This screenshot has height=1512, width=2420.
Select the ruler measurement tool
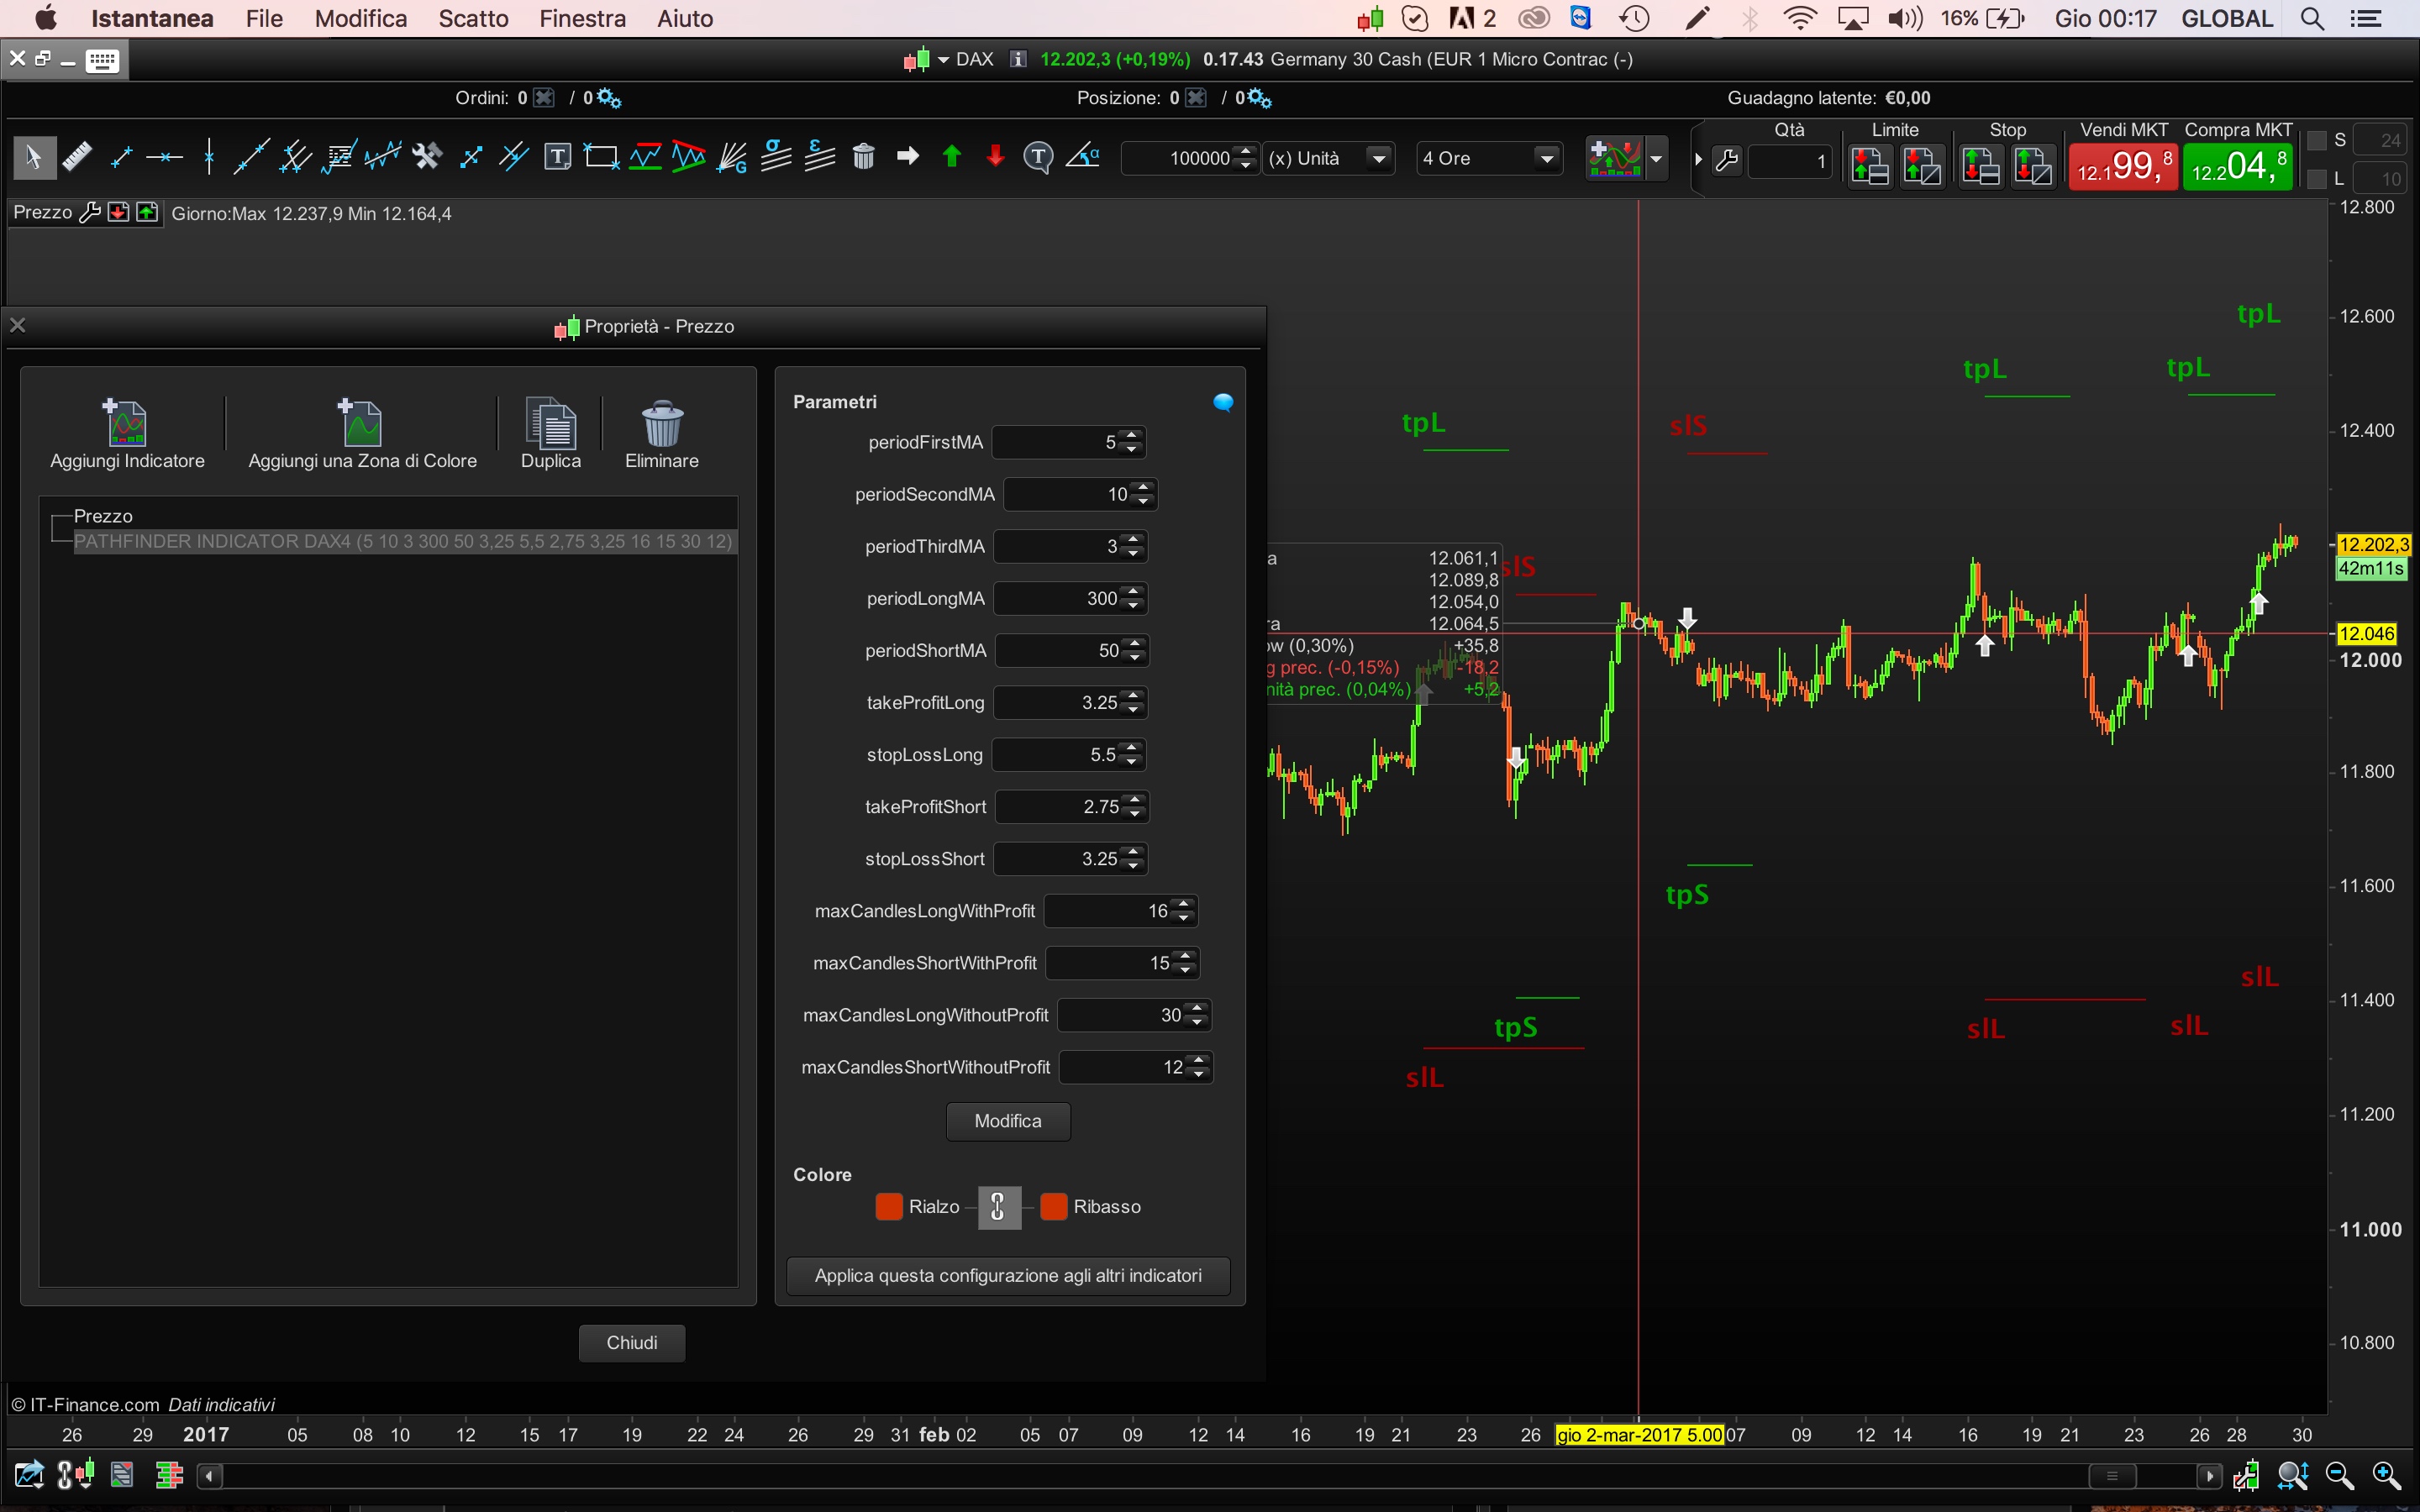[77, 157]
